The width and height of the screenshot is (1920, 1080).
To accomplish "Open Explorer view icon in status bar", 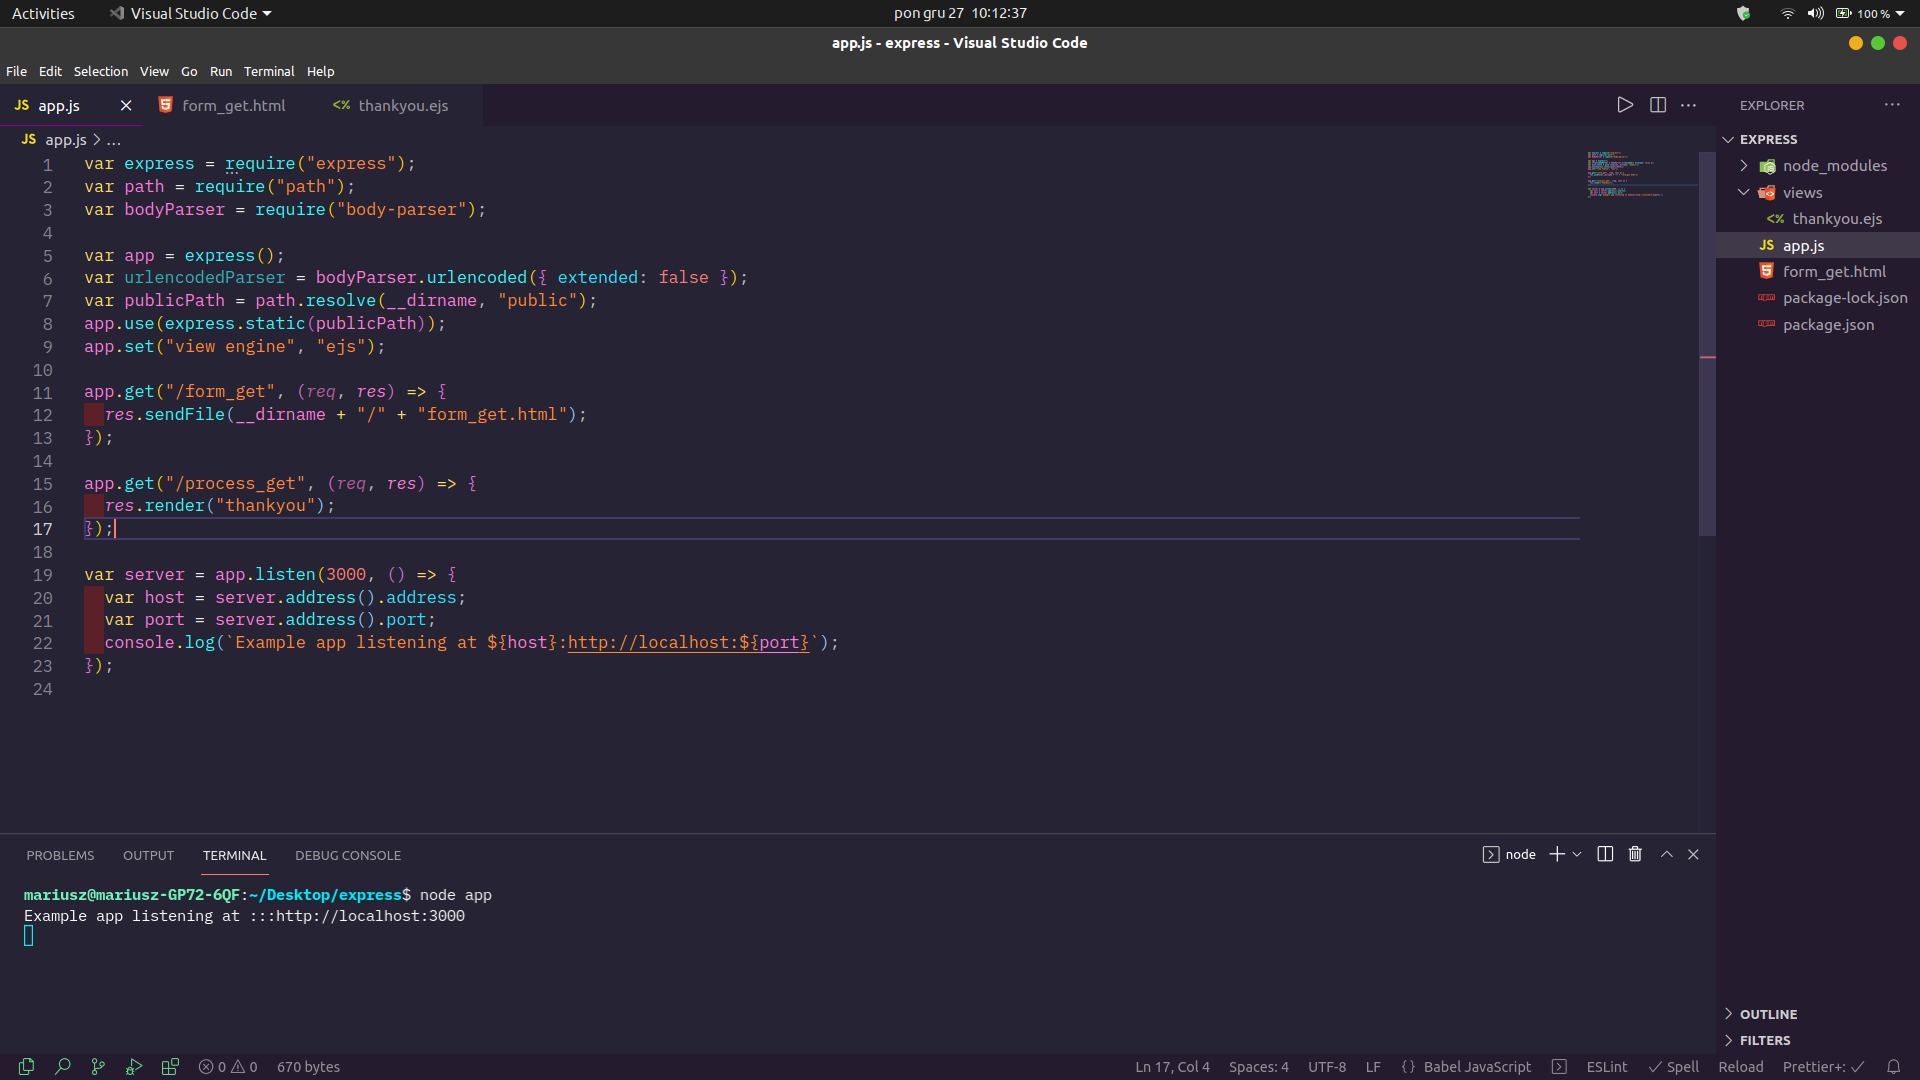I will pyautogui.click(x=27, y=1067).
